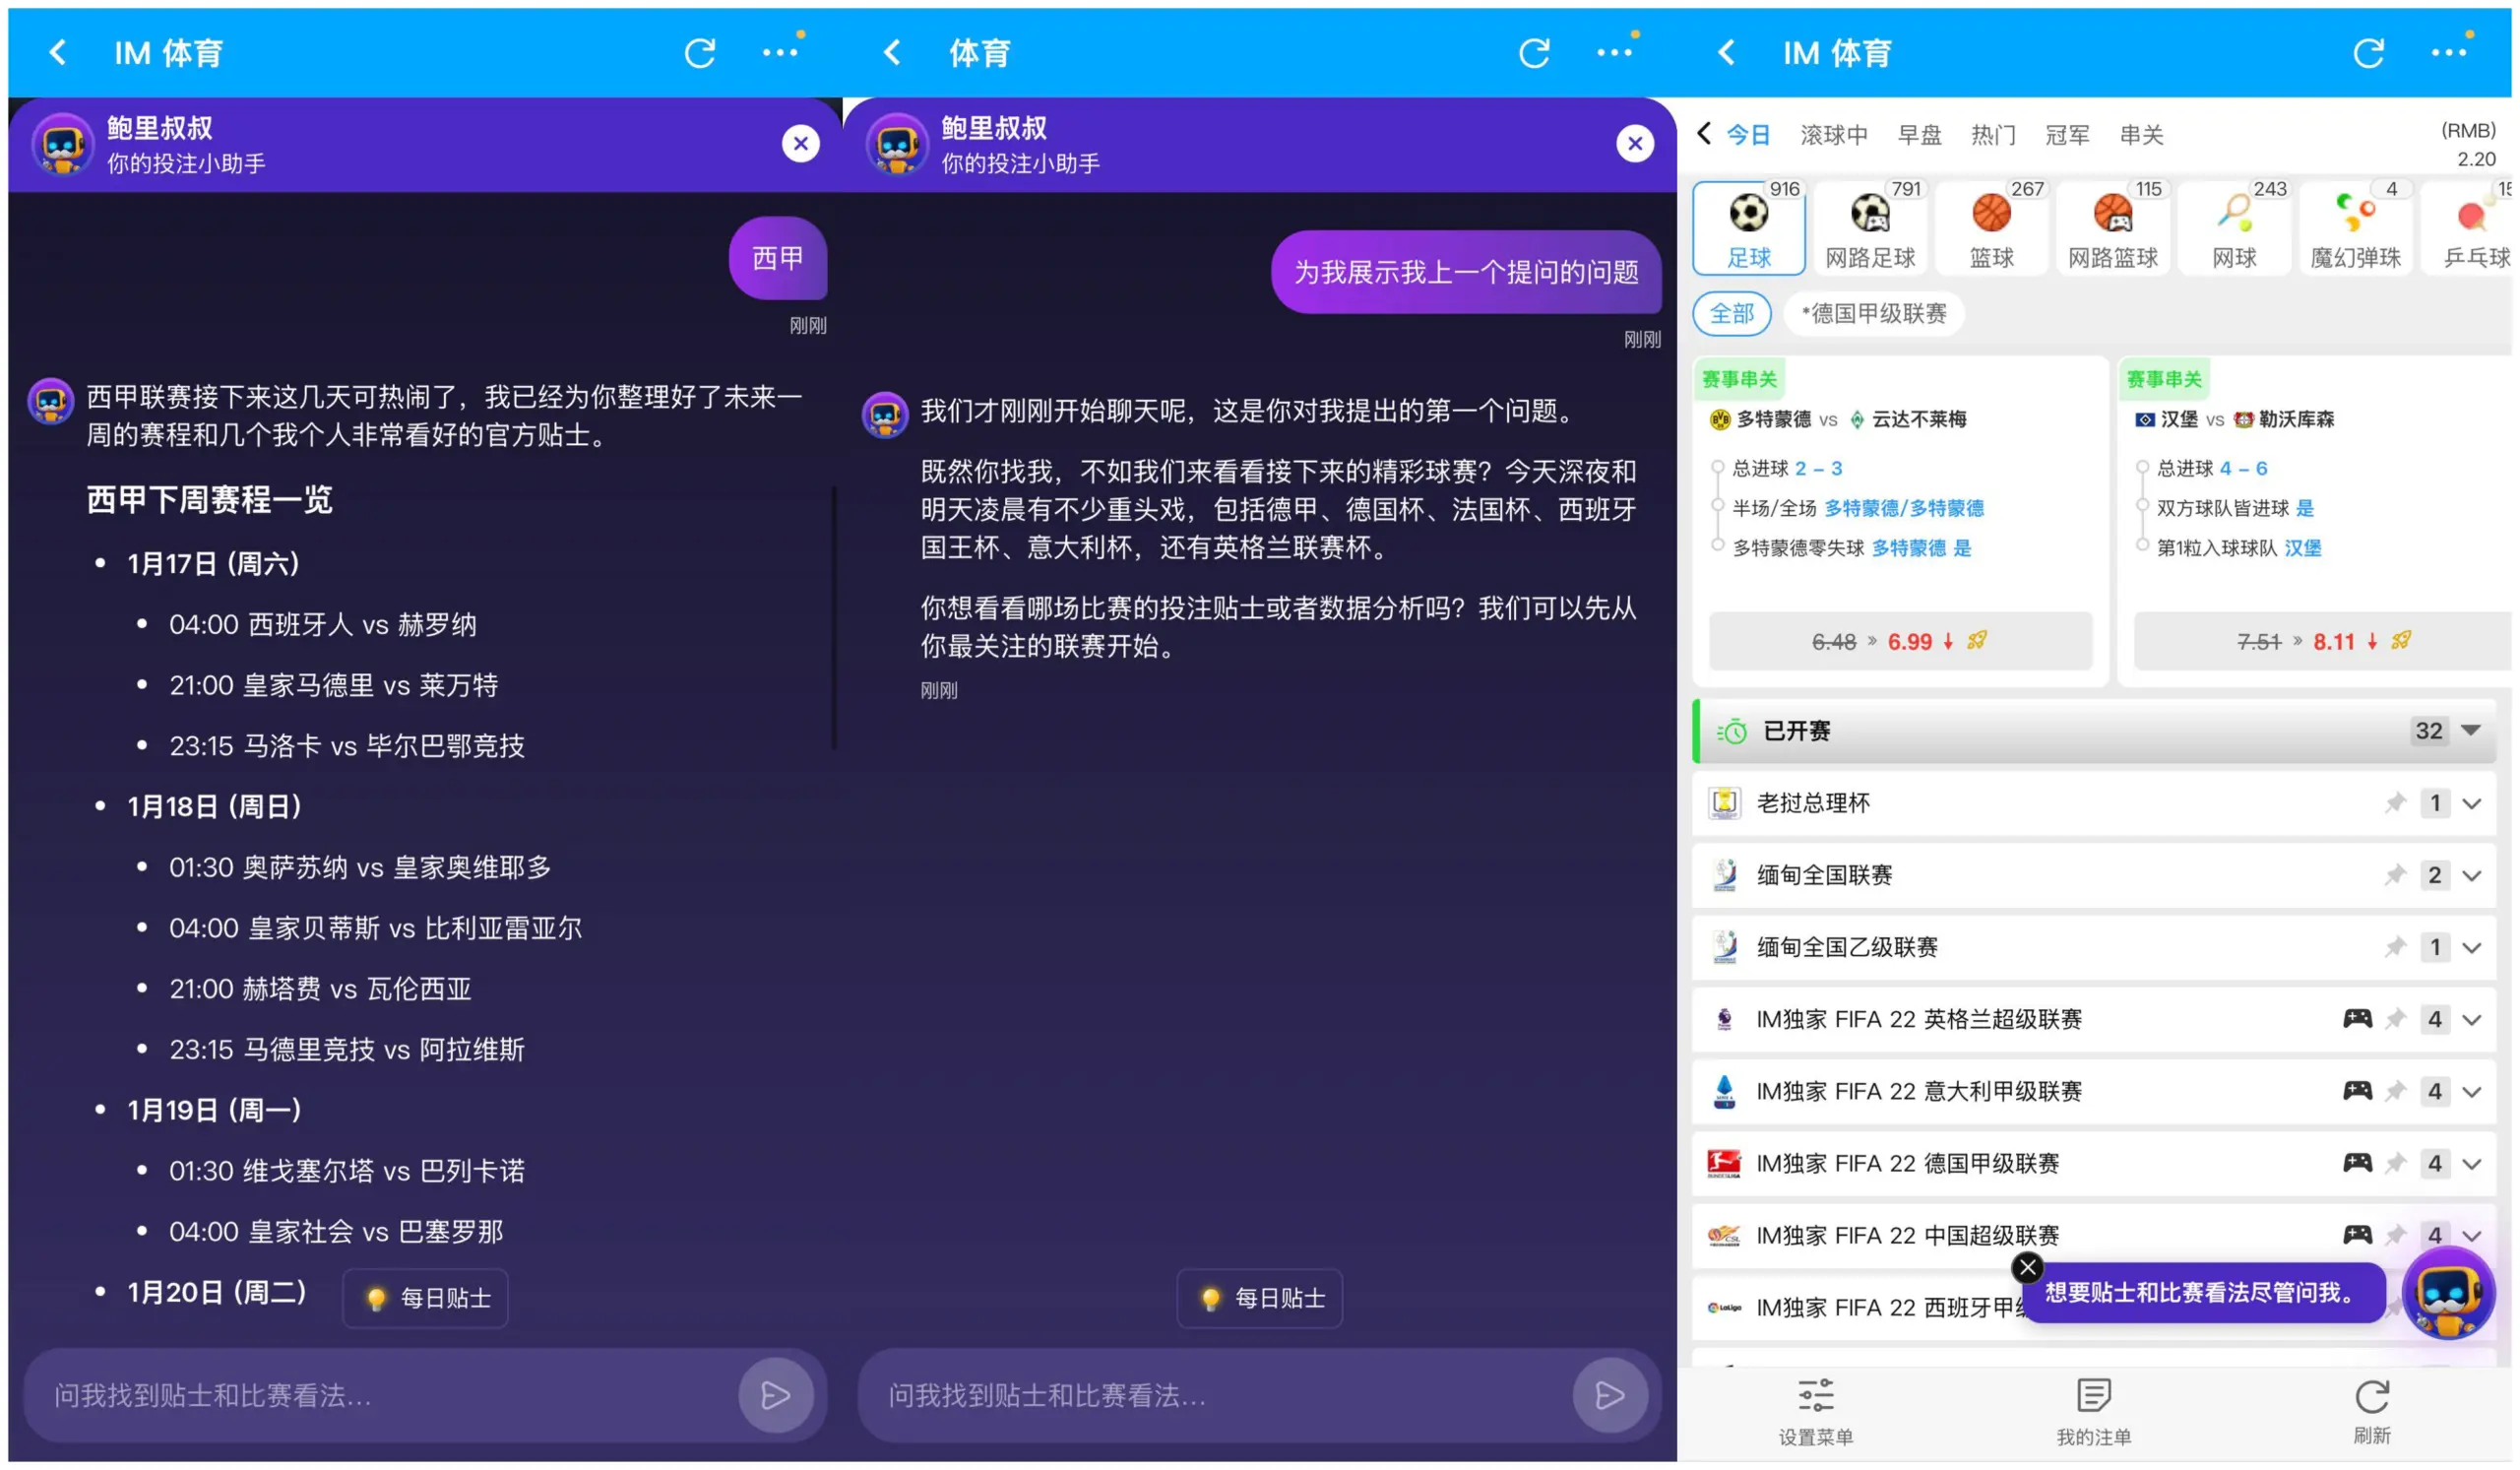
Task: Go back in right IM 体育 panel
Action: click(x=1727, y=52)
